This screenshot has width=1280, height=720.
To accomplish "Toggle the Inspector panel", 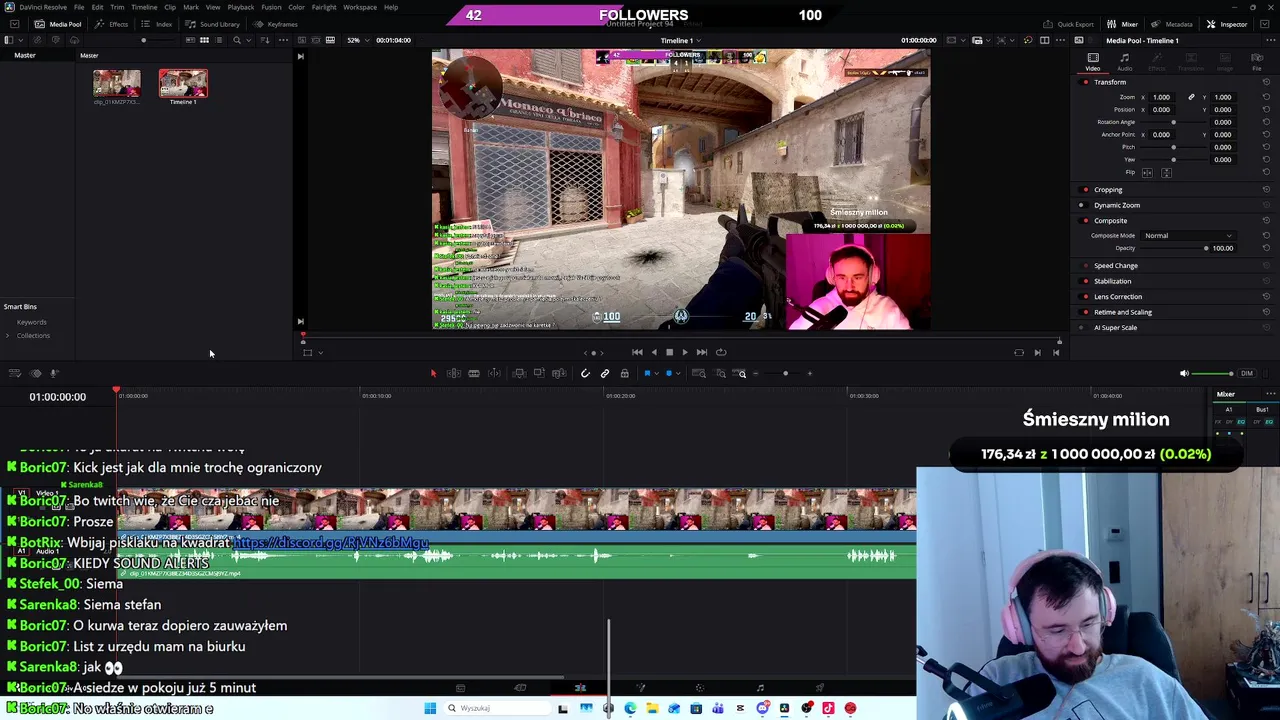I will (x=1227, y=24).
